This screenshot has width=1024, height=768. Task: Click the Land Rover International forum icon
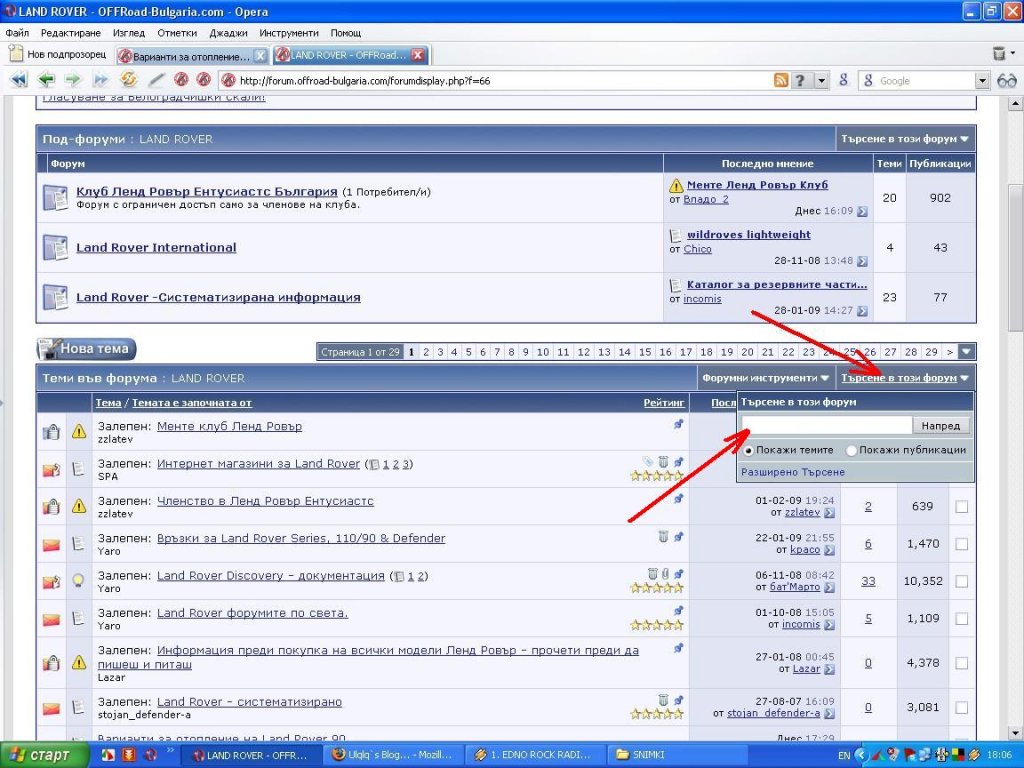click(x=55, y=247)
